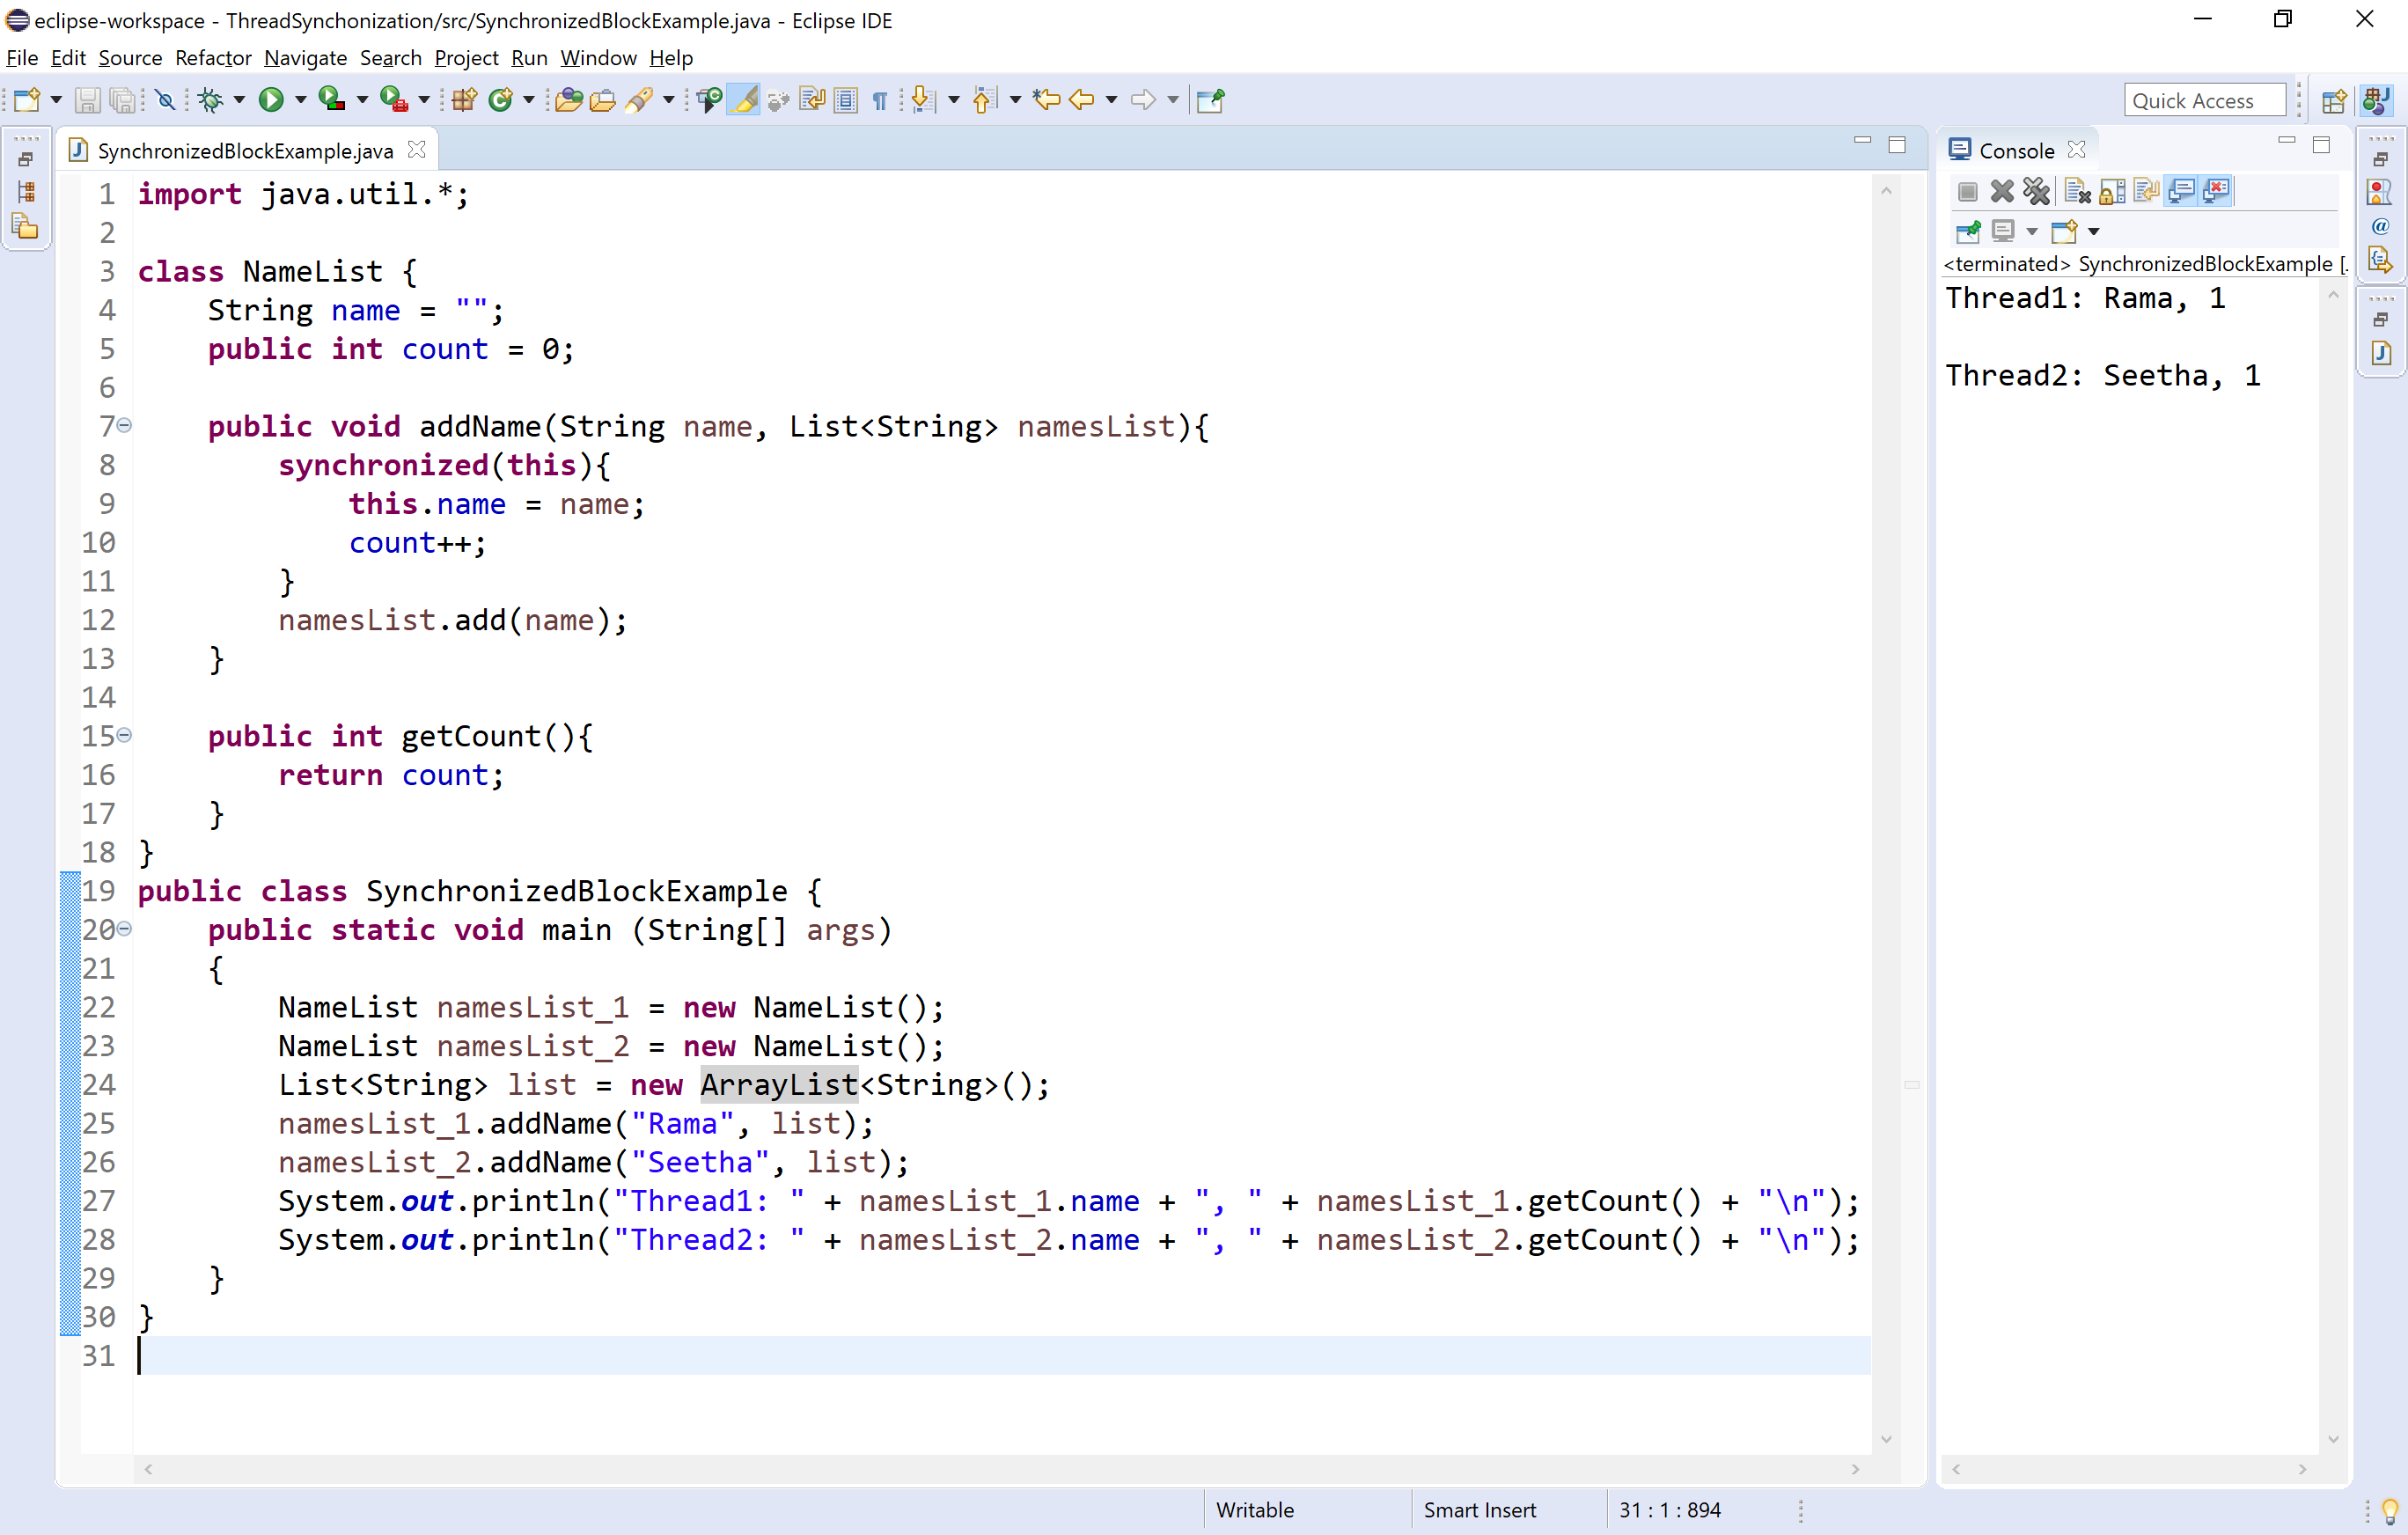2408x1535 pixels.
Task: Remove All Terminated Launches double-X icon
Action: [x=2036, y=191]
